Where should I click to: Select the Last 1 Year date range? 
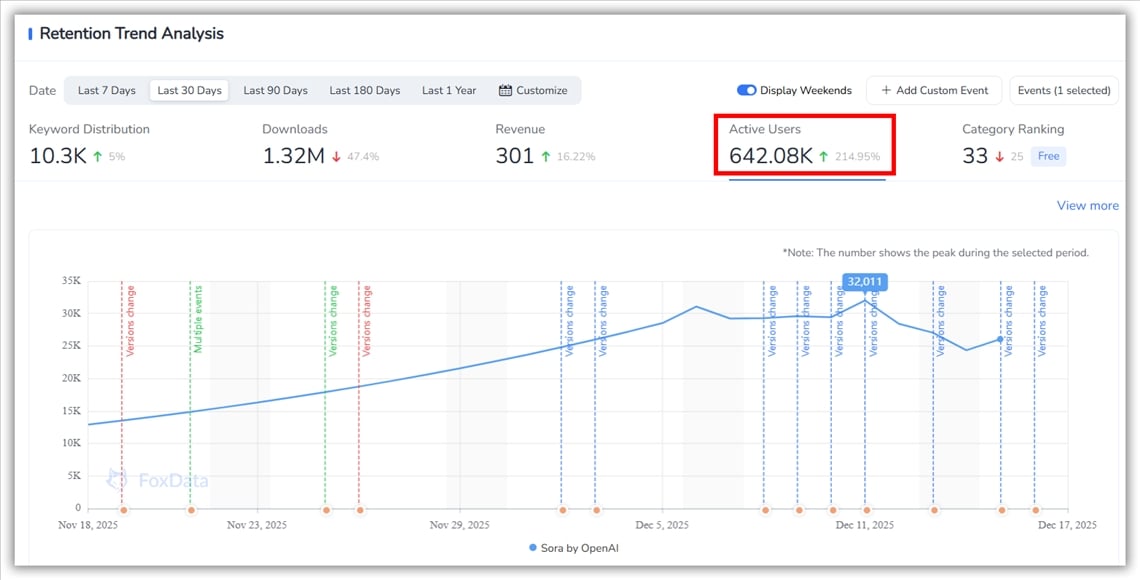point(448,90)
